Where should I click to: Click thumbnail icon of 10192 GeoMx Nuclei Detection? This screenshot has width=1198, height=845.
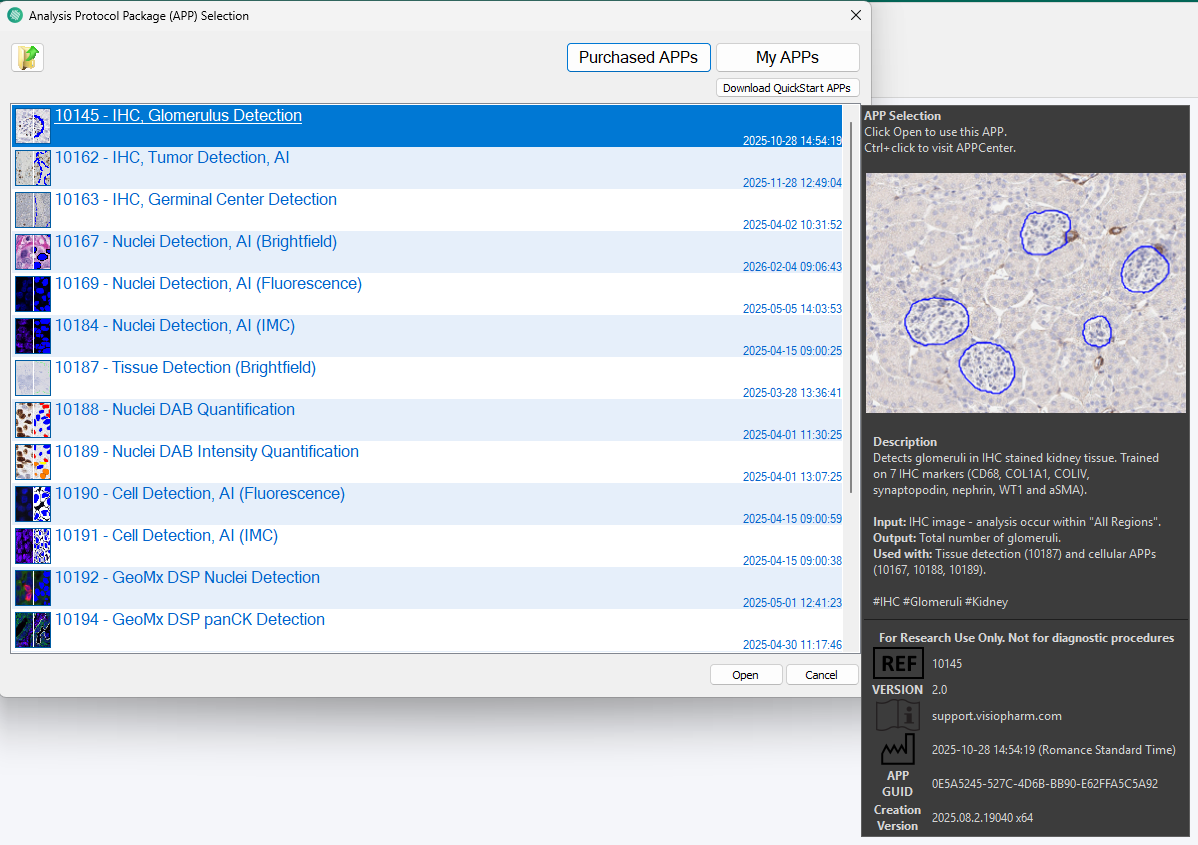tap(33, 588)
